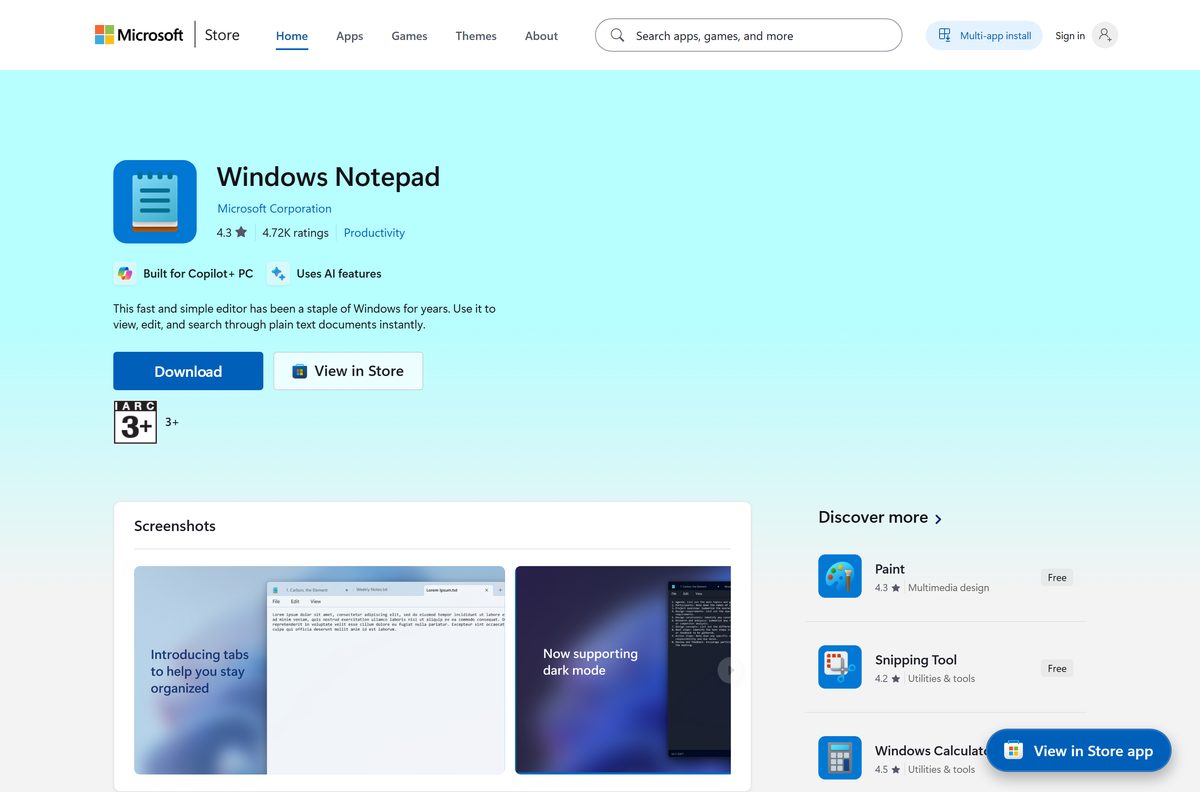Click the Sign in link
Viewport: 1200px width, 792px height.
click(1070, 36)
